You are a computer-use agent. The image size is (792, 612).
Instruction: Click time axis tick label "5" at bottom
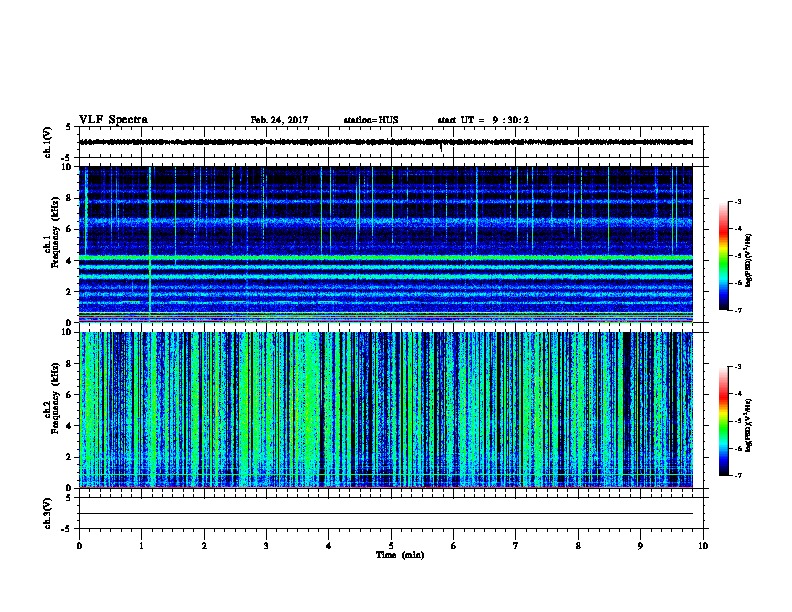(x=391, y=546)
